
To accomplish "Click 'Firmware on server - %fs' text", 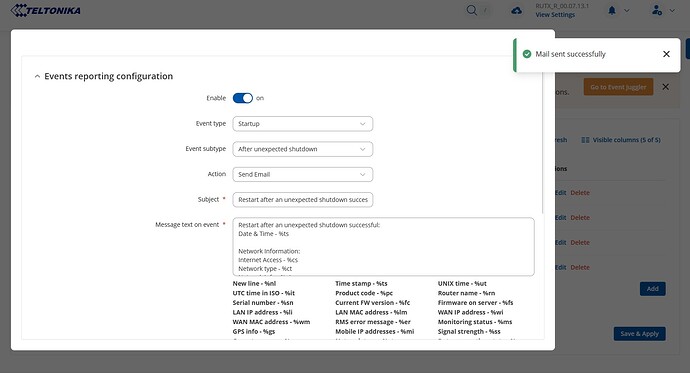I will 475,303.
